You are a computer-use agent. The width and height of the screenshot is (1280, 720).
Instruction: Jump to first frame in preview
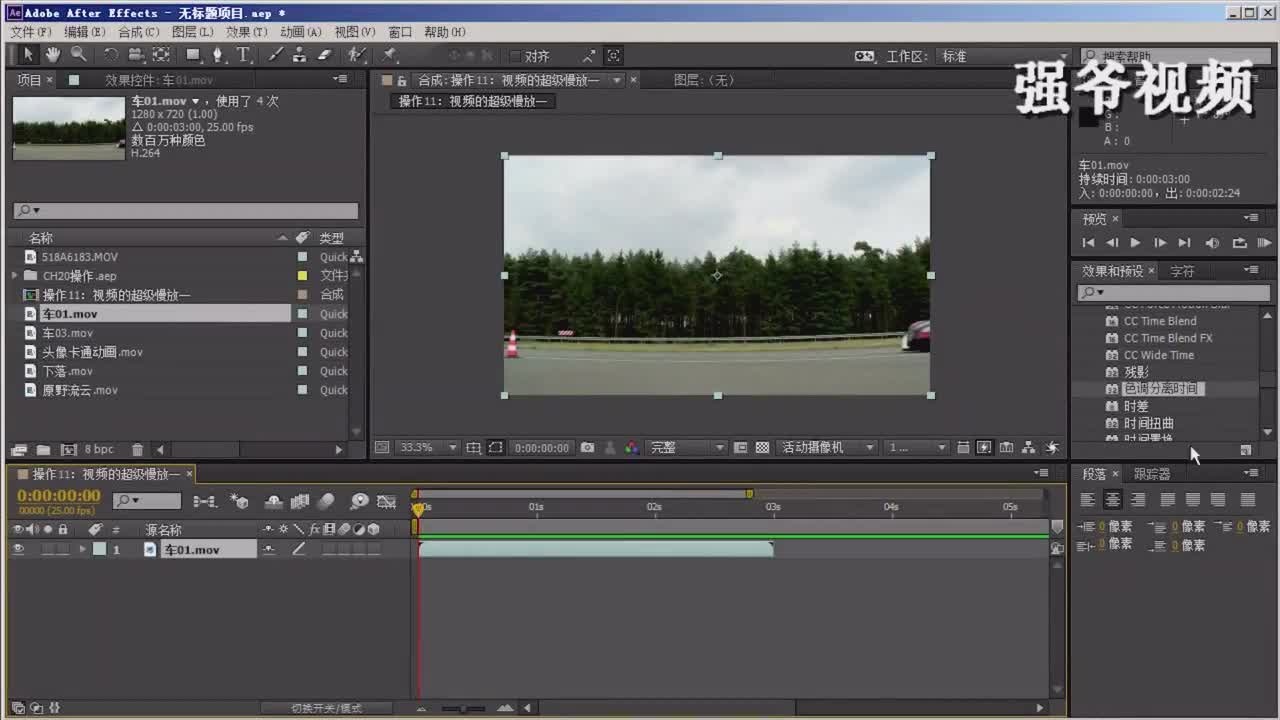(x=1088, y=243)
